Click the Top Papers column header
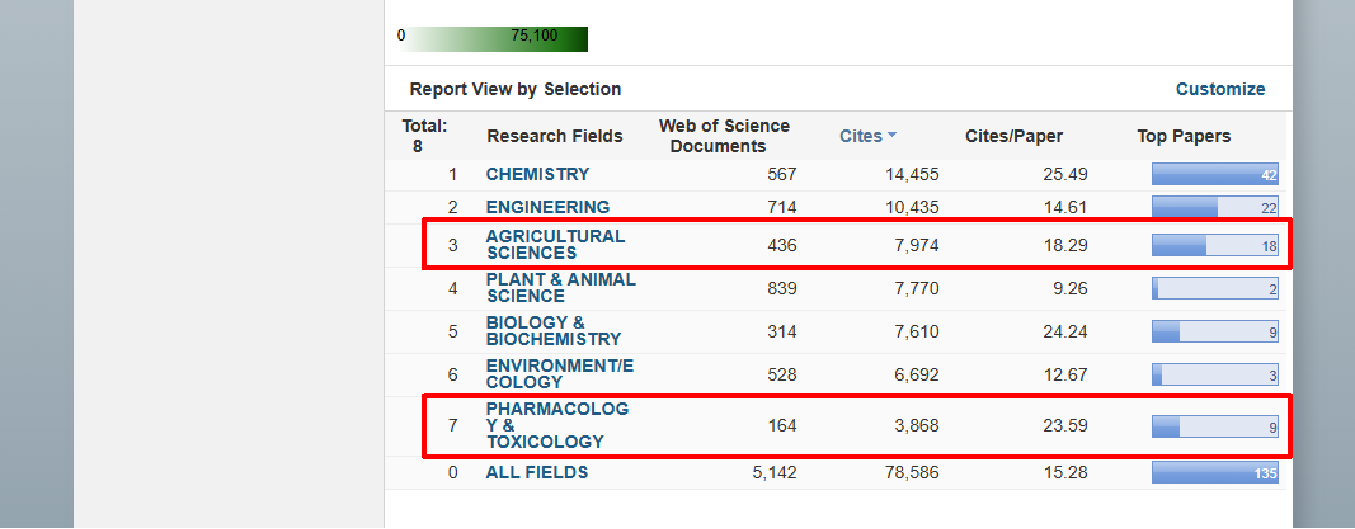 (1183, 136)
